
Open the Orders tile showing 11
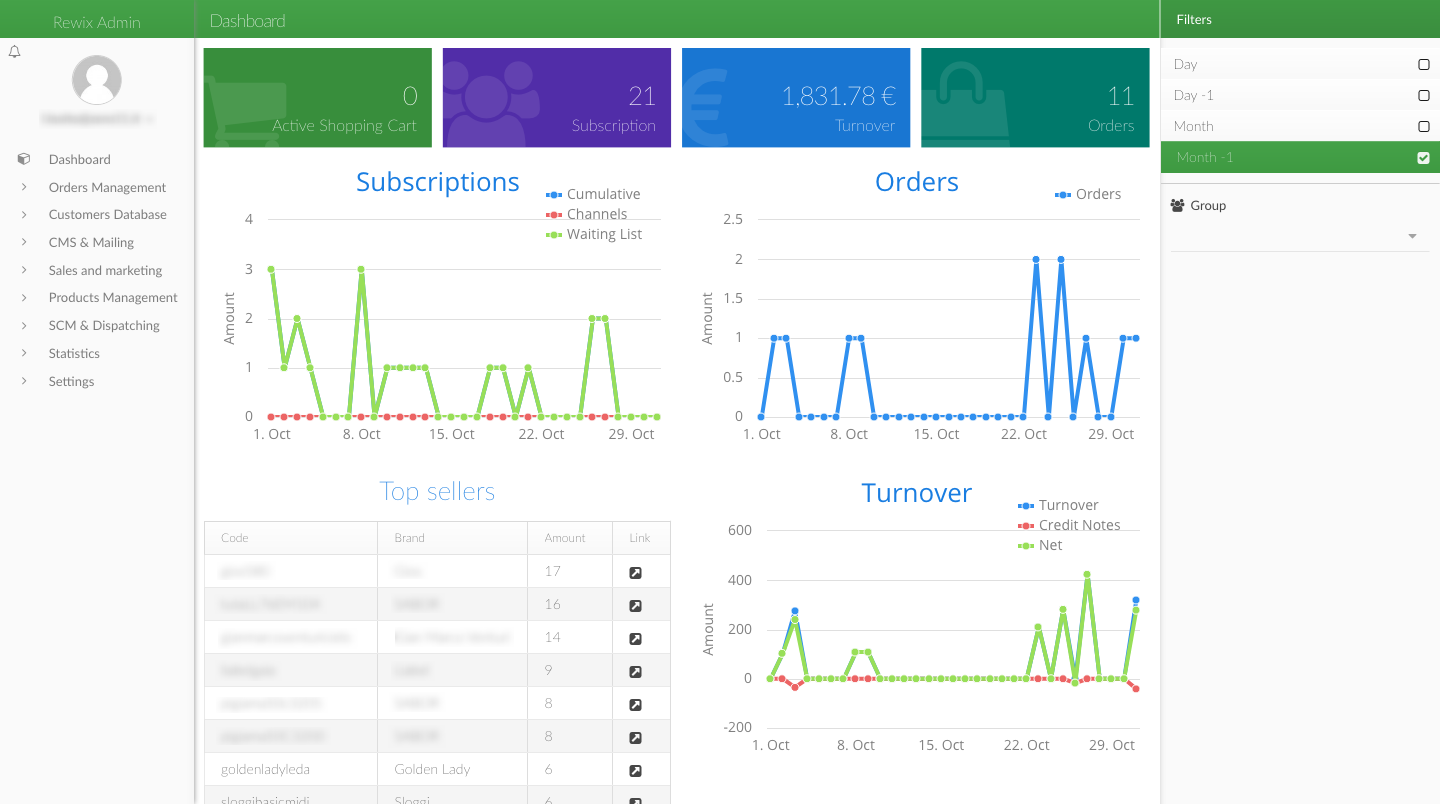tap(1035, 97)
